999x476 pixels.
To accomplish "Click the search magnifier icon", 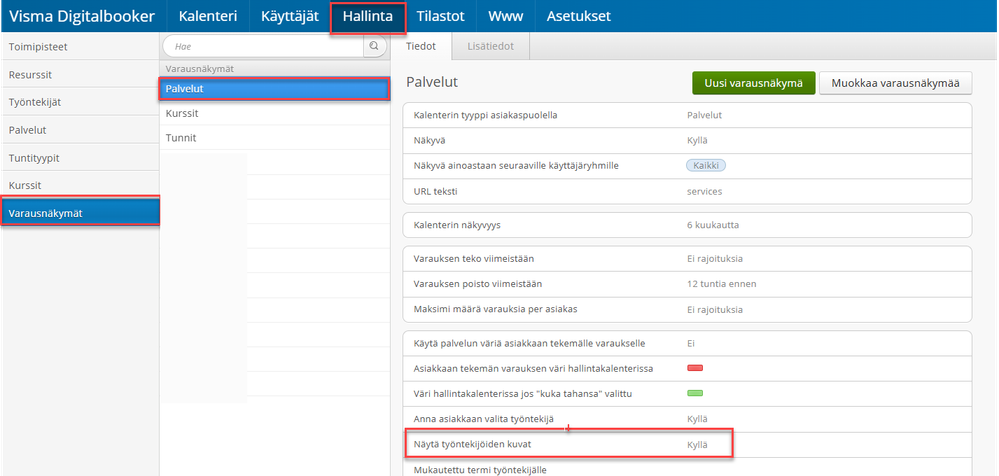I will tap(375, 46).
